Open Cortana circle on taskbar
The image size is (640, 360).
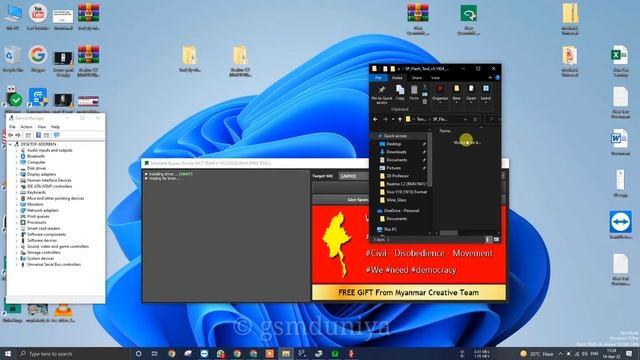point(138,353)
